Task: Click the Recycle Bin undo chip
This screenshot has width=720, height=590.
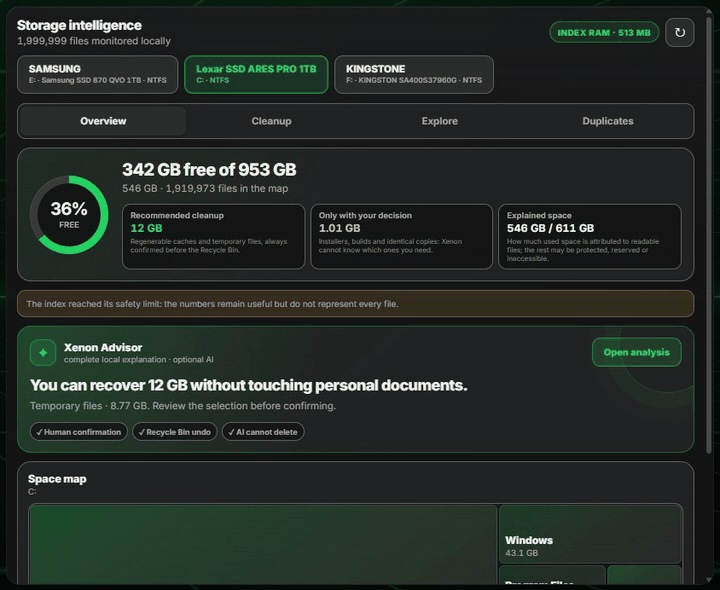Action: 174,432
